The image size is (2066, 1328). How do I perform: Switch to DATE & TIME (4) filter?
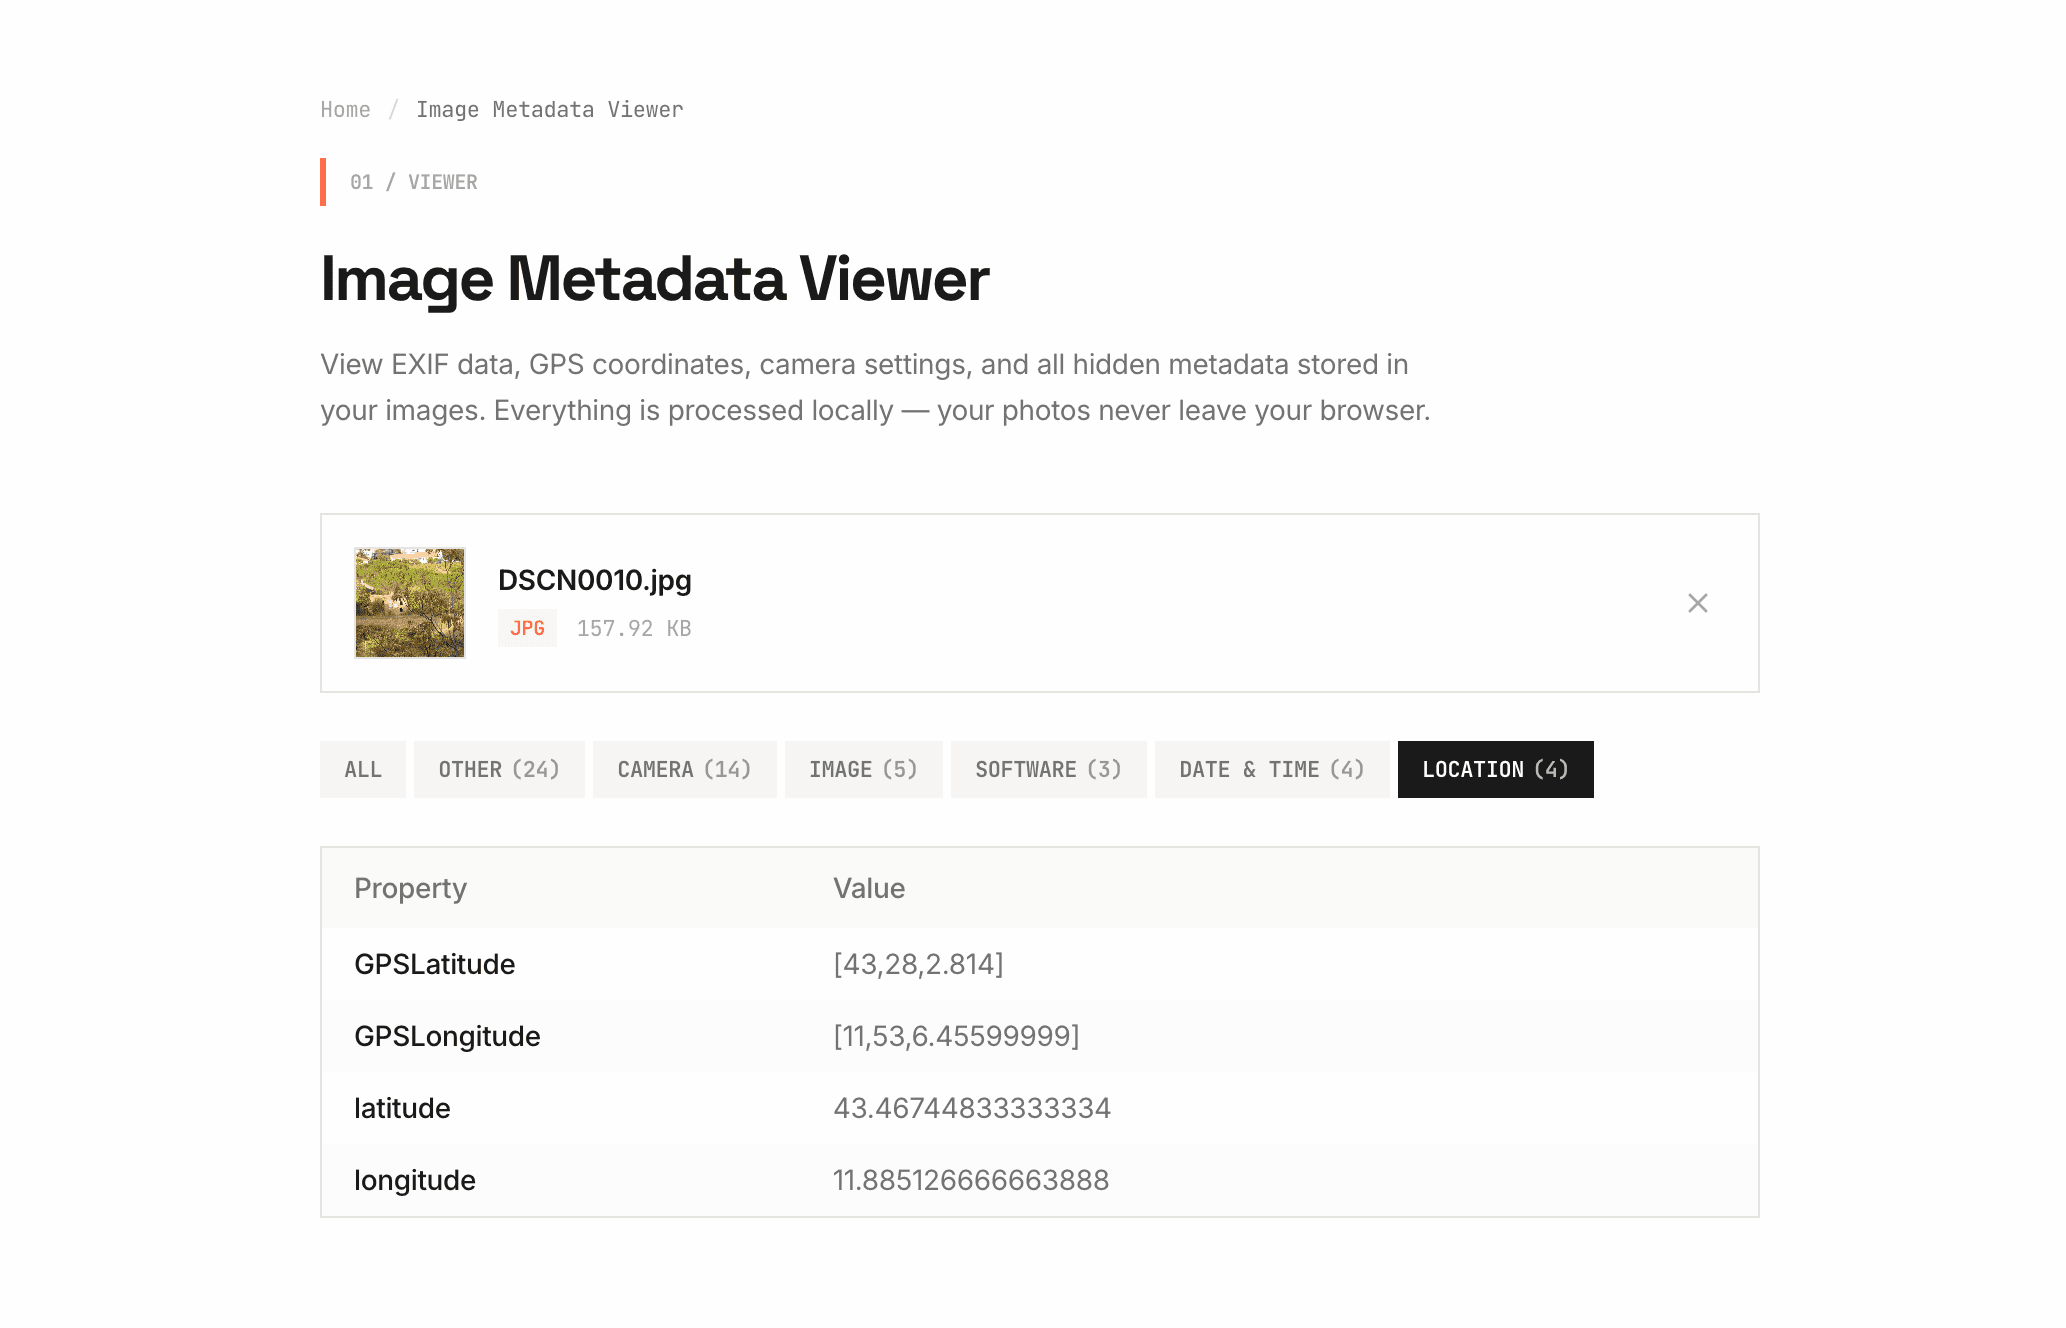coord(1271,769)
